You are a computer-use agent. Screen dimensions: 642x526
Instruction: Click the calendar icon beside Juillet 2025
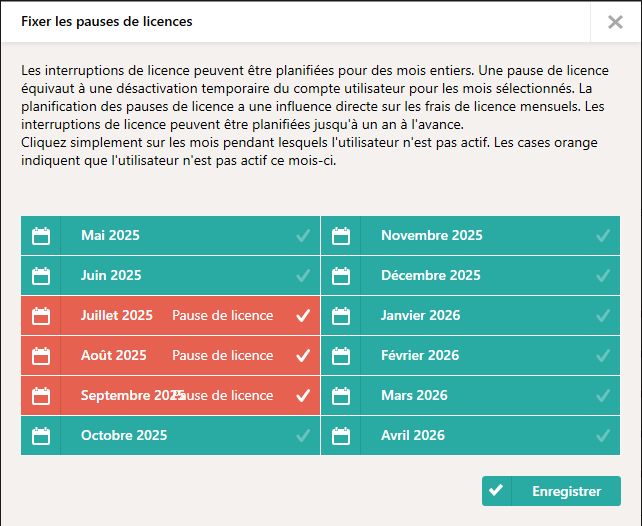41,316
